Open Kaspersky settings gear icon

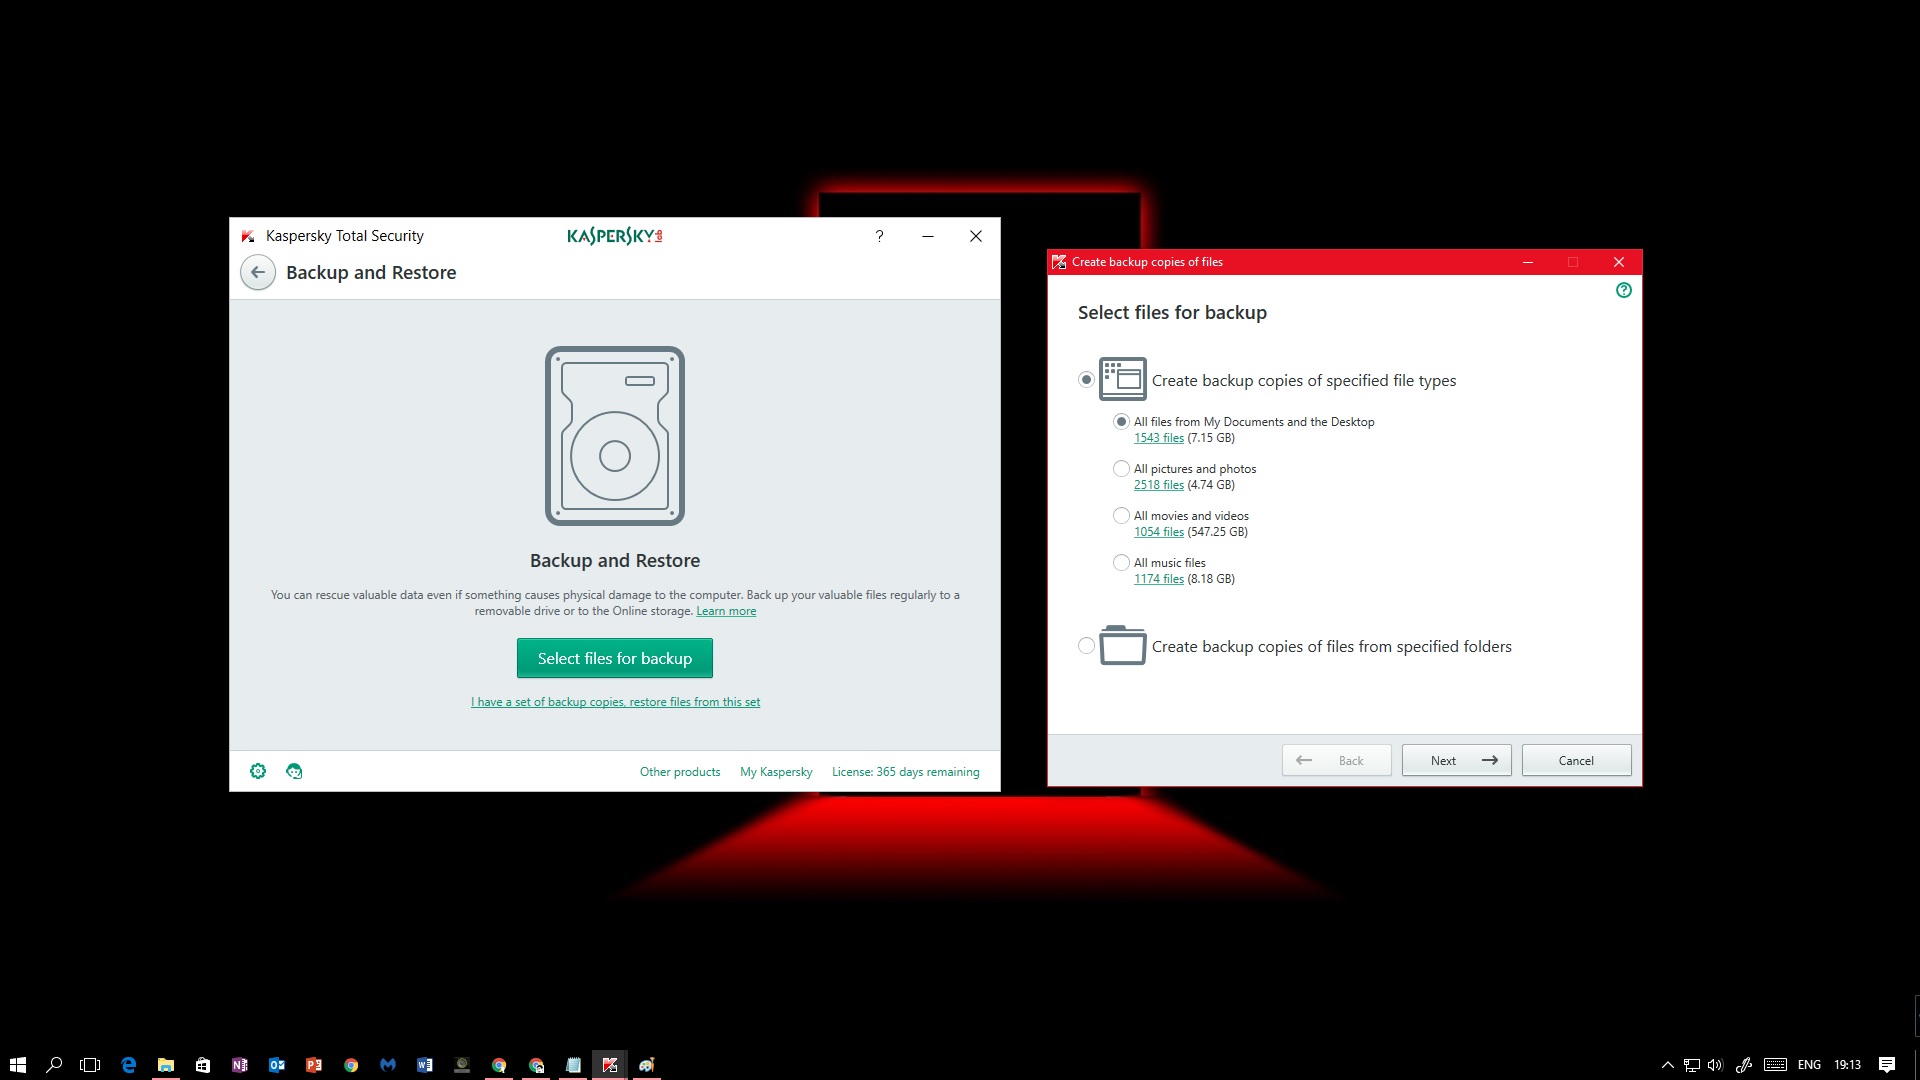point(258,771)
